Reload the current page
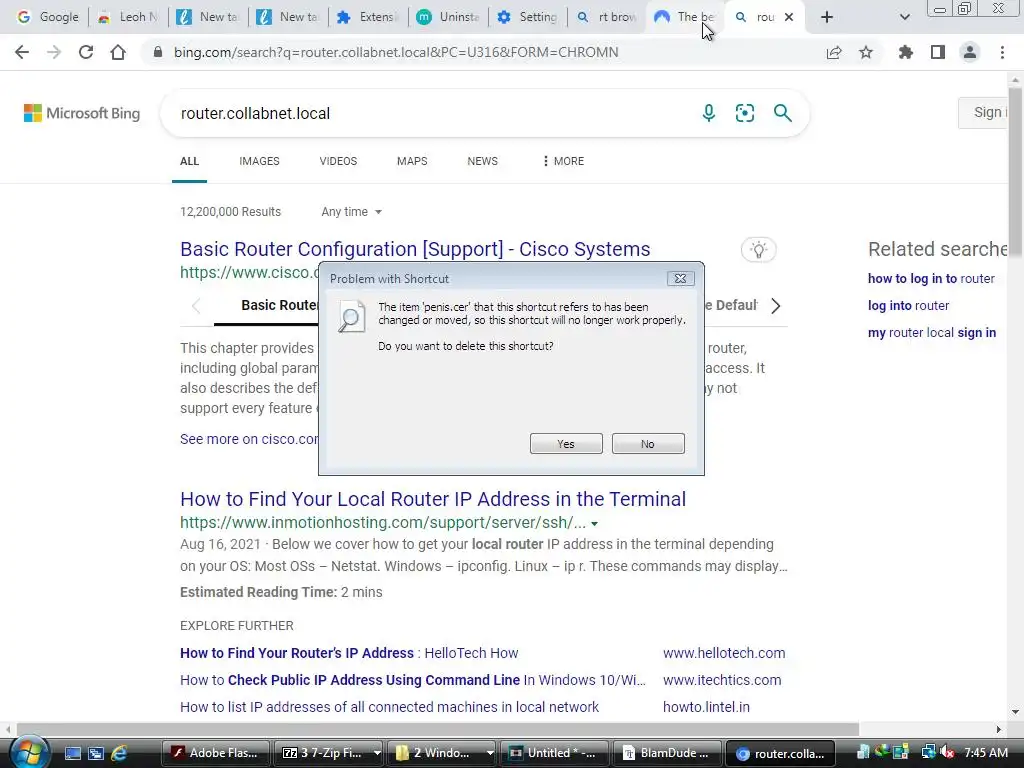The width and height of the screenshot is (1024, 768). tap(86, 52)
